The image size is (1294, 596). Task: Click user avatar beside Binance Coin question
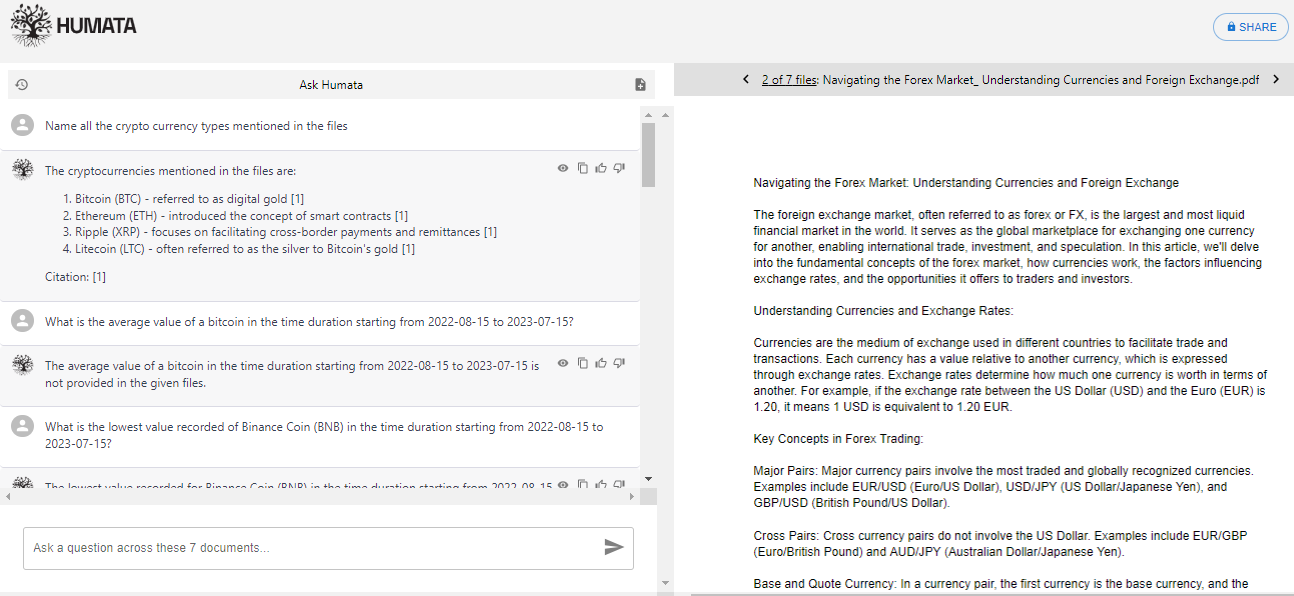[x=22, y=426]
